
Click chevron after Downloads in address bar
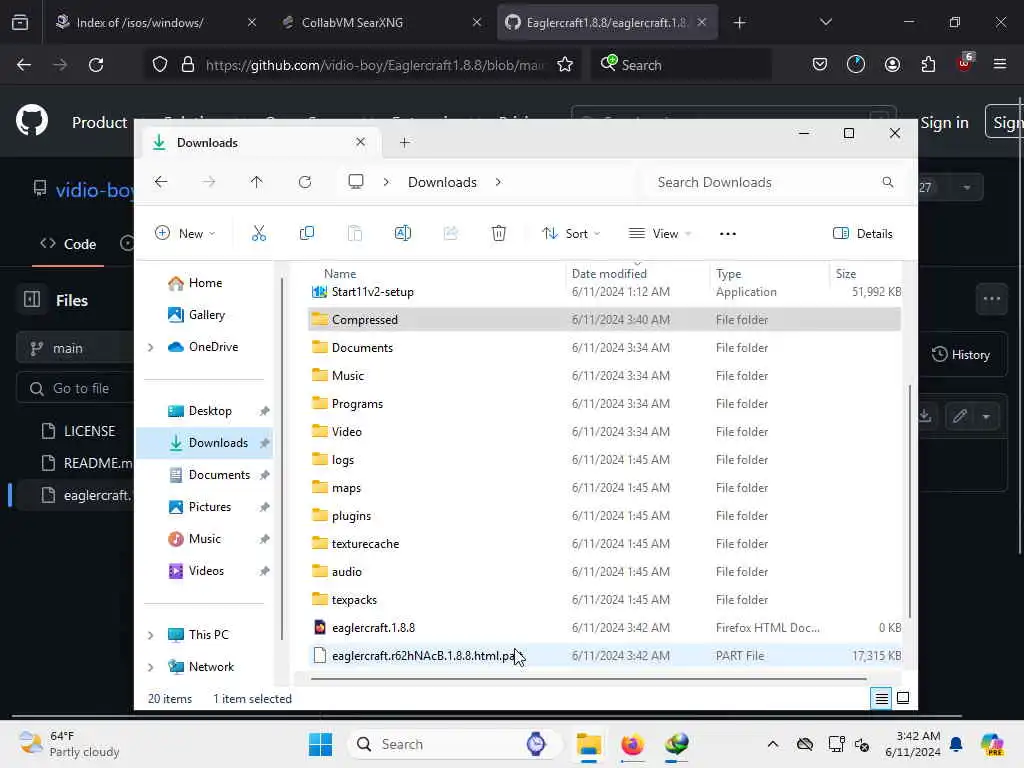[498, 182]
